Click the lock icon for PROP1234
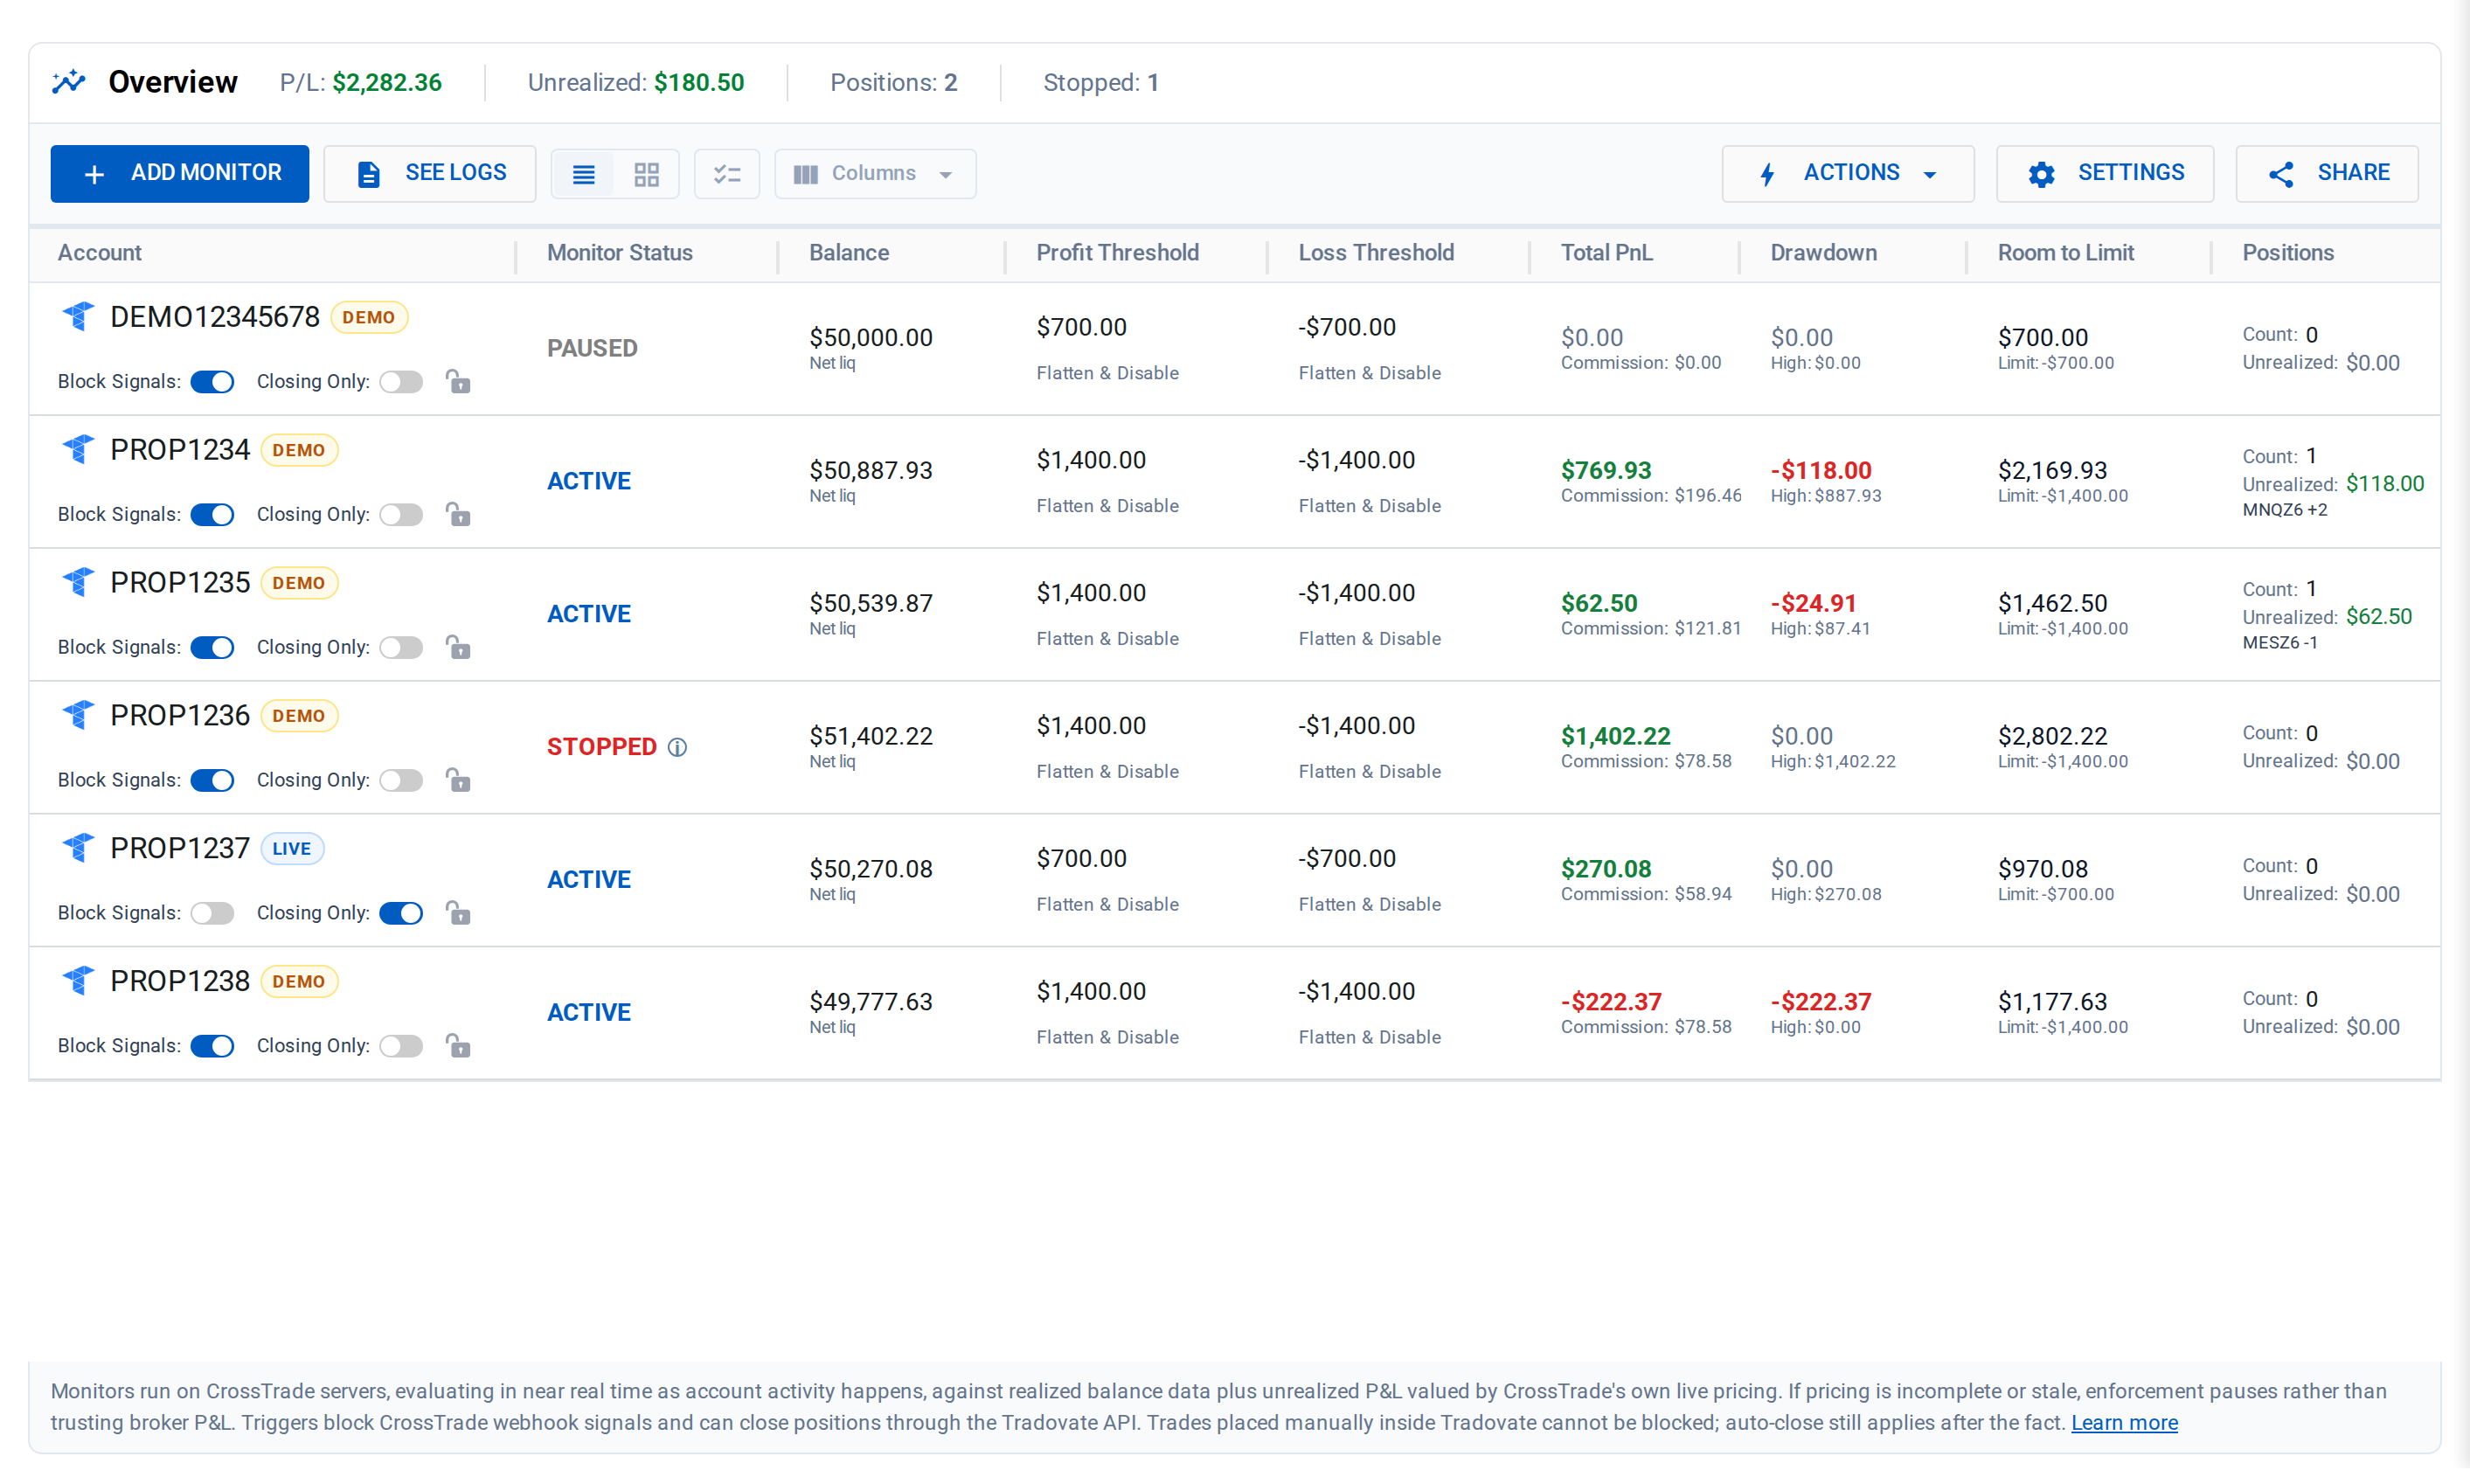 point(458,514)
